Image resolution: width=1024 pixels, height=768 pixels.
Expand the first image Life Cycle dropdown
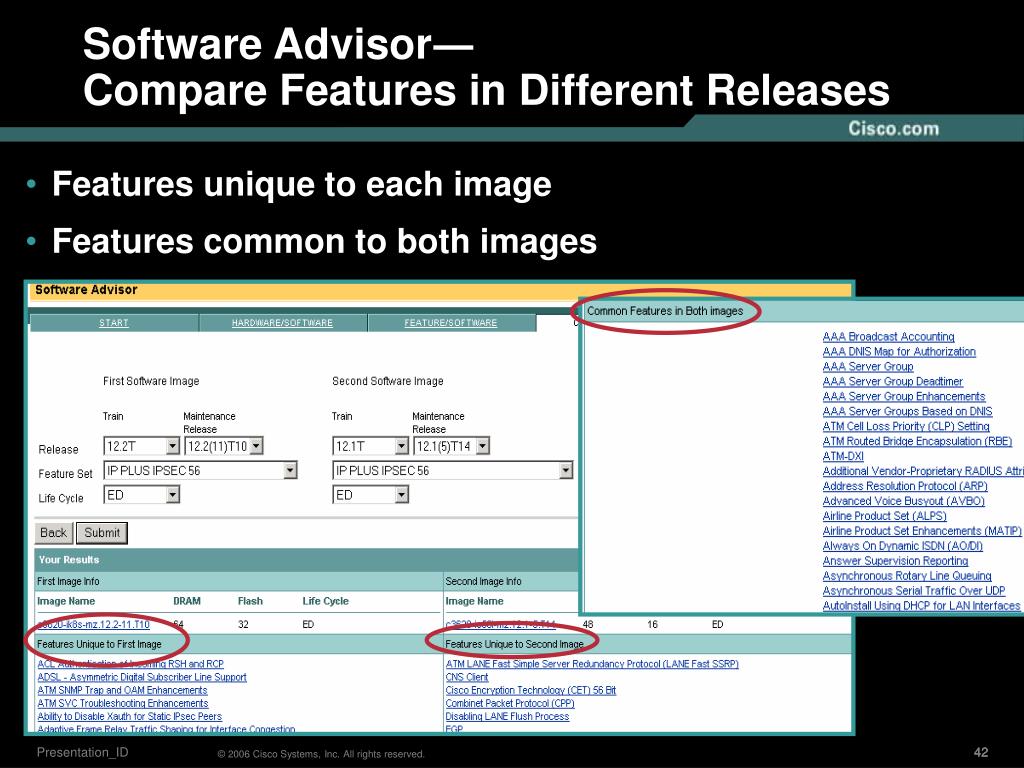141,495
